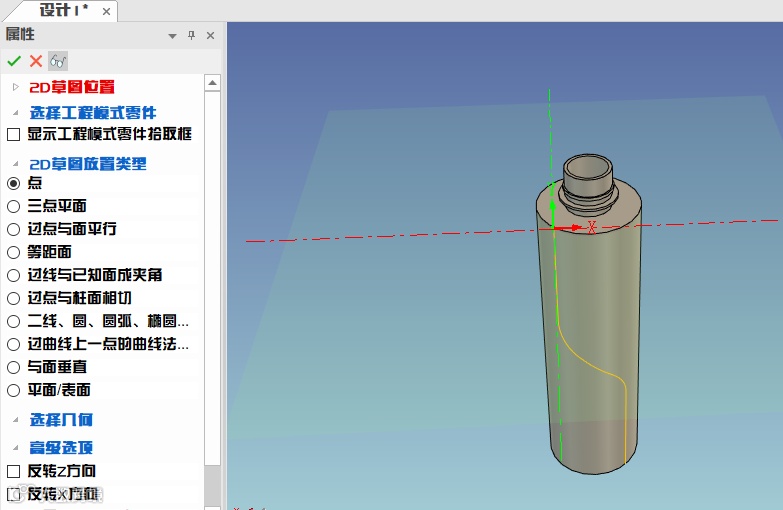Switch to the 设计1 tab
Viewport: 783px width, 510px height.
point(63,10)
